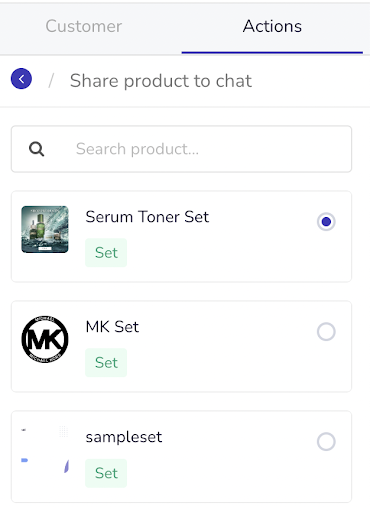Click the sampleset product name

(124, 437)
